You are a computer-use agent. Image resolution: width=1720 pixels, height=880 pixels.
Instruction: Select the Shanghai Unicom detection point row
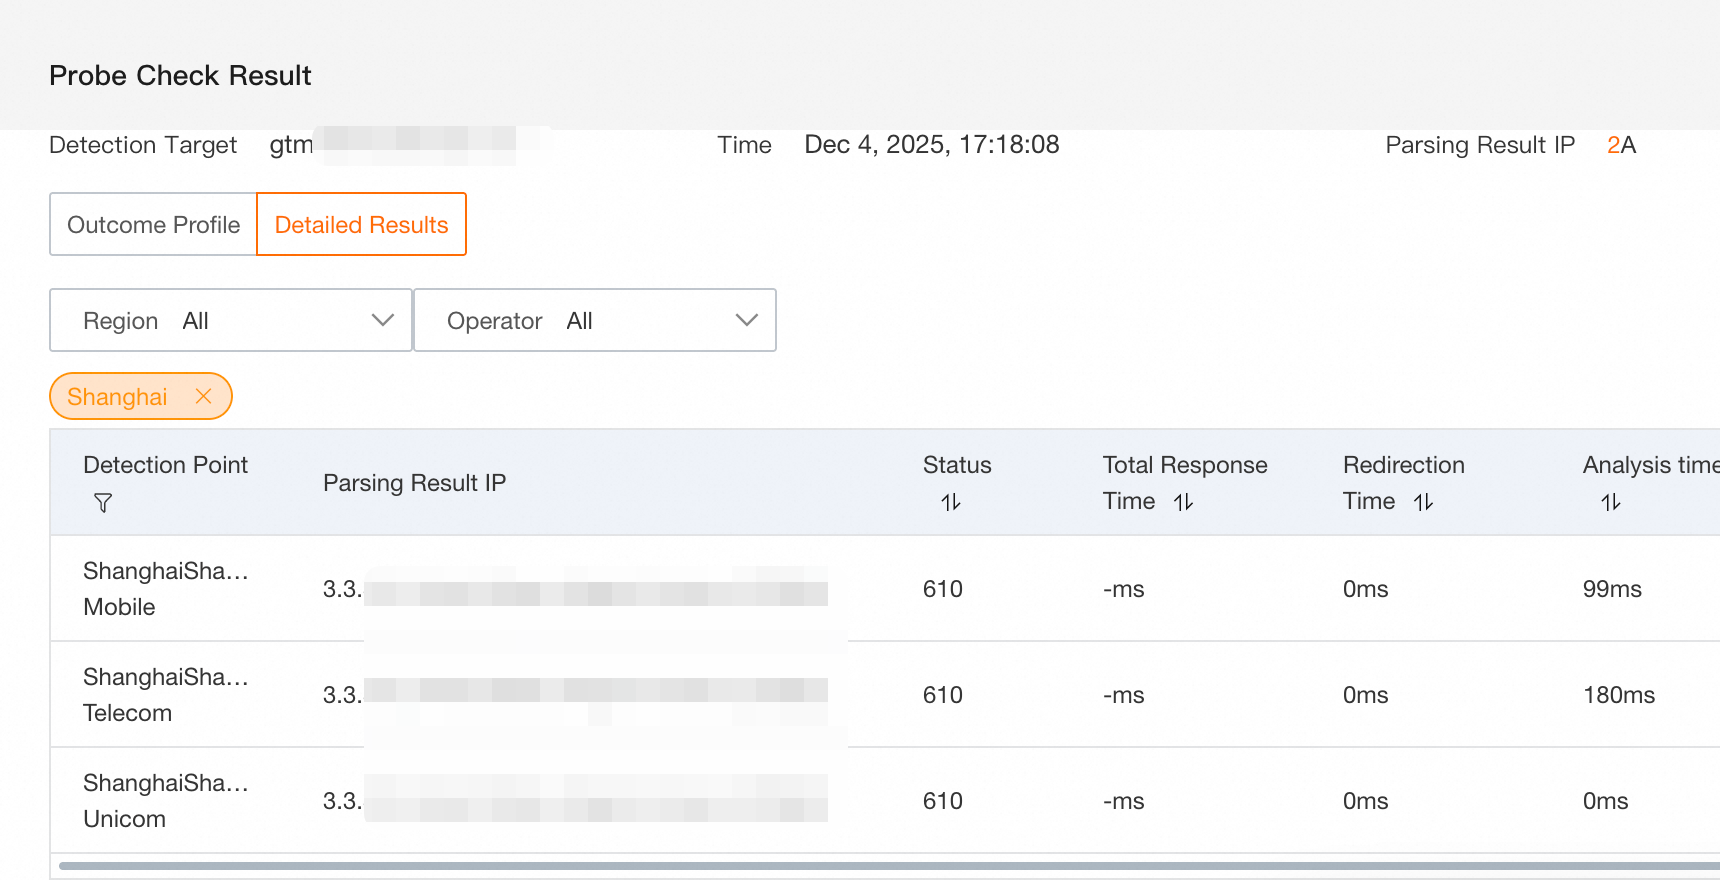(x=166, y=801)
